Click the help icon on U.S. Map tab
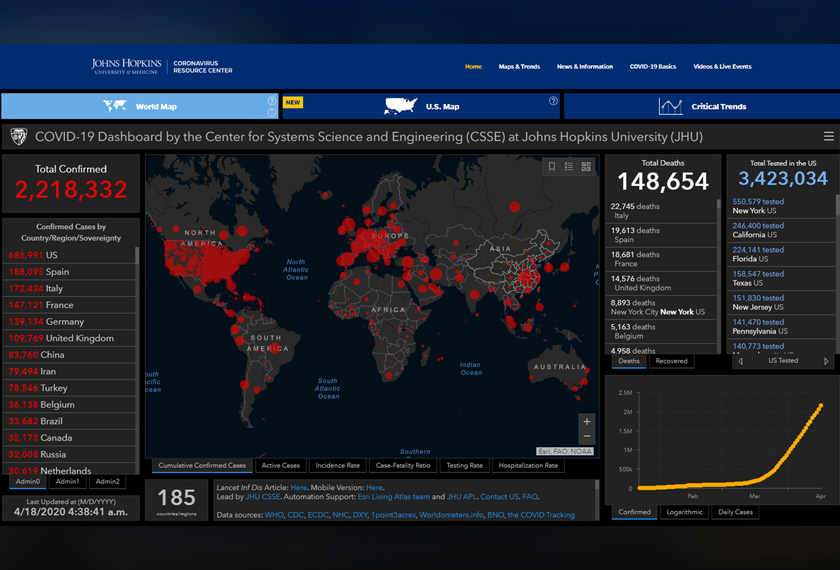The image size is (840, 570). 553,101
